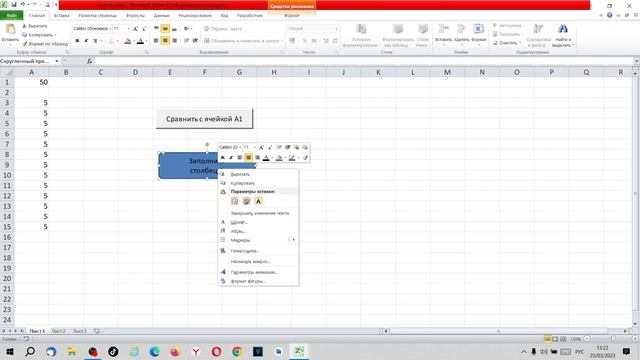The width and height of the screenshot is (640, 360).
Task: Toggle Bold on the mini toolbar
Action: click(223, 158)
